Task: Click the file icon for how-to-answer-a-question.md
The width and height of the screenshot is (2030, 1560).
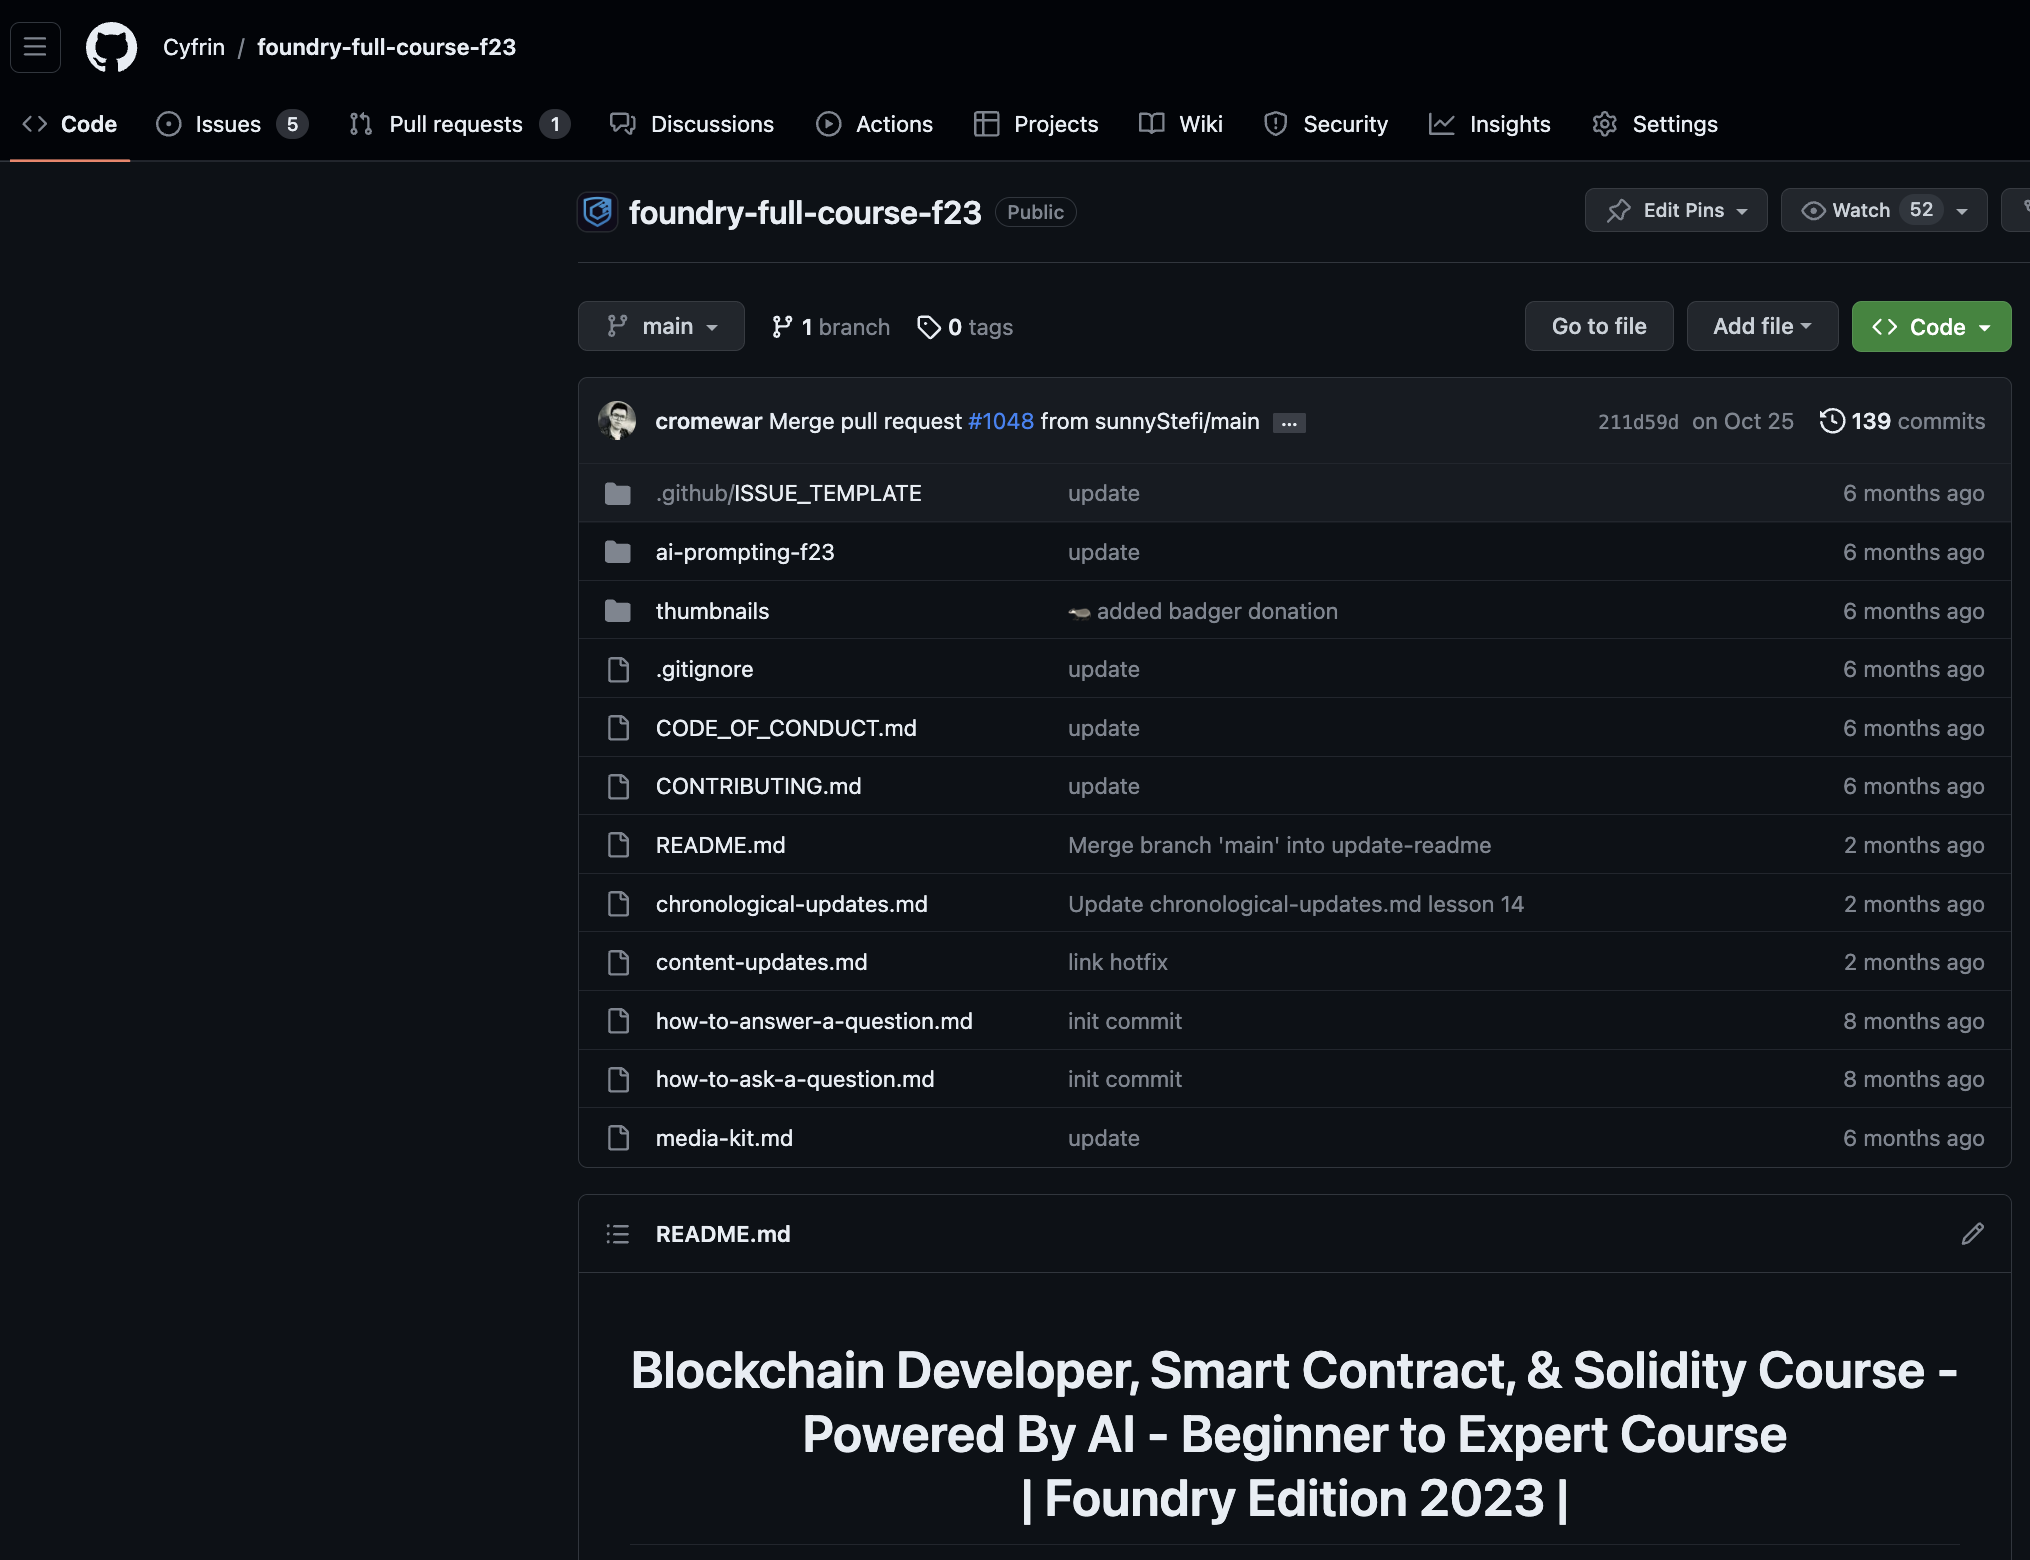Action: pos(618,1021)
